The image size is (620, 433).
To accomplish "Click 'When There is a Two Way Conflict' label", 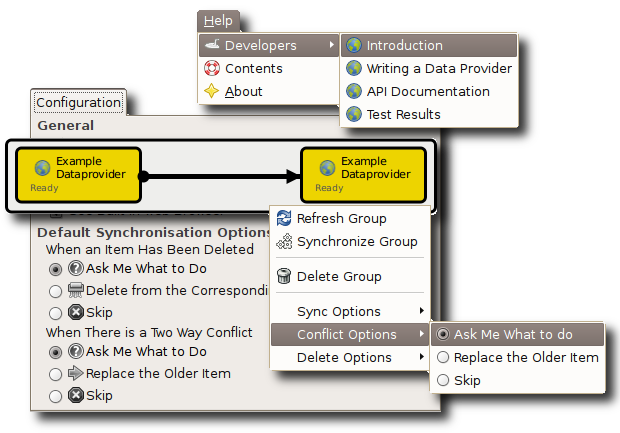I will click(x=149, y=333).
